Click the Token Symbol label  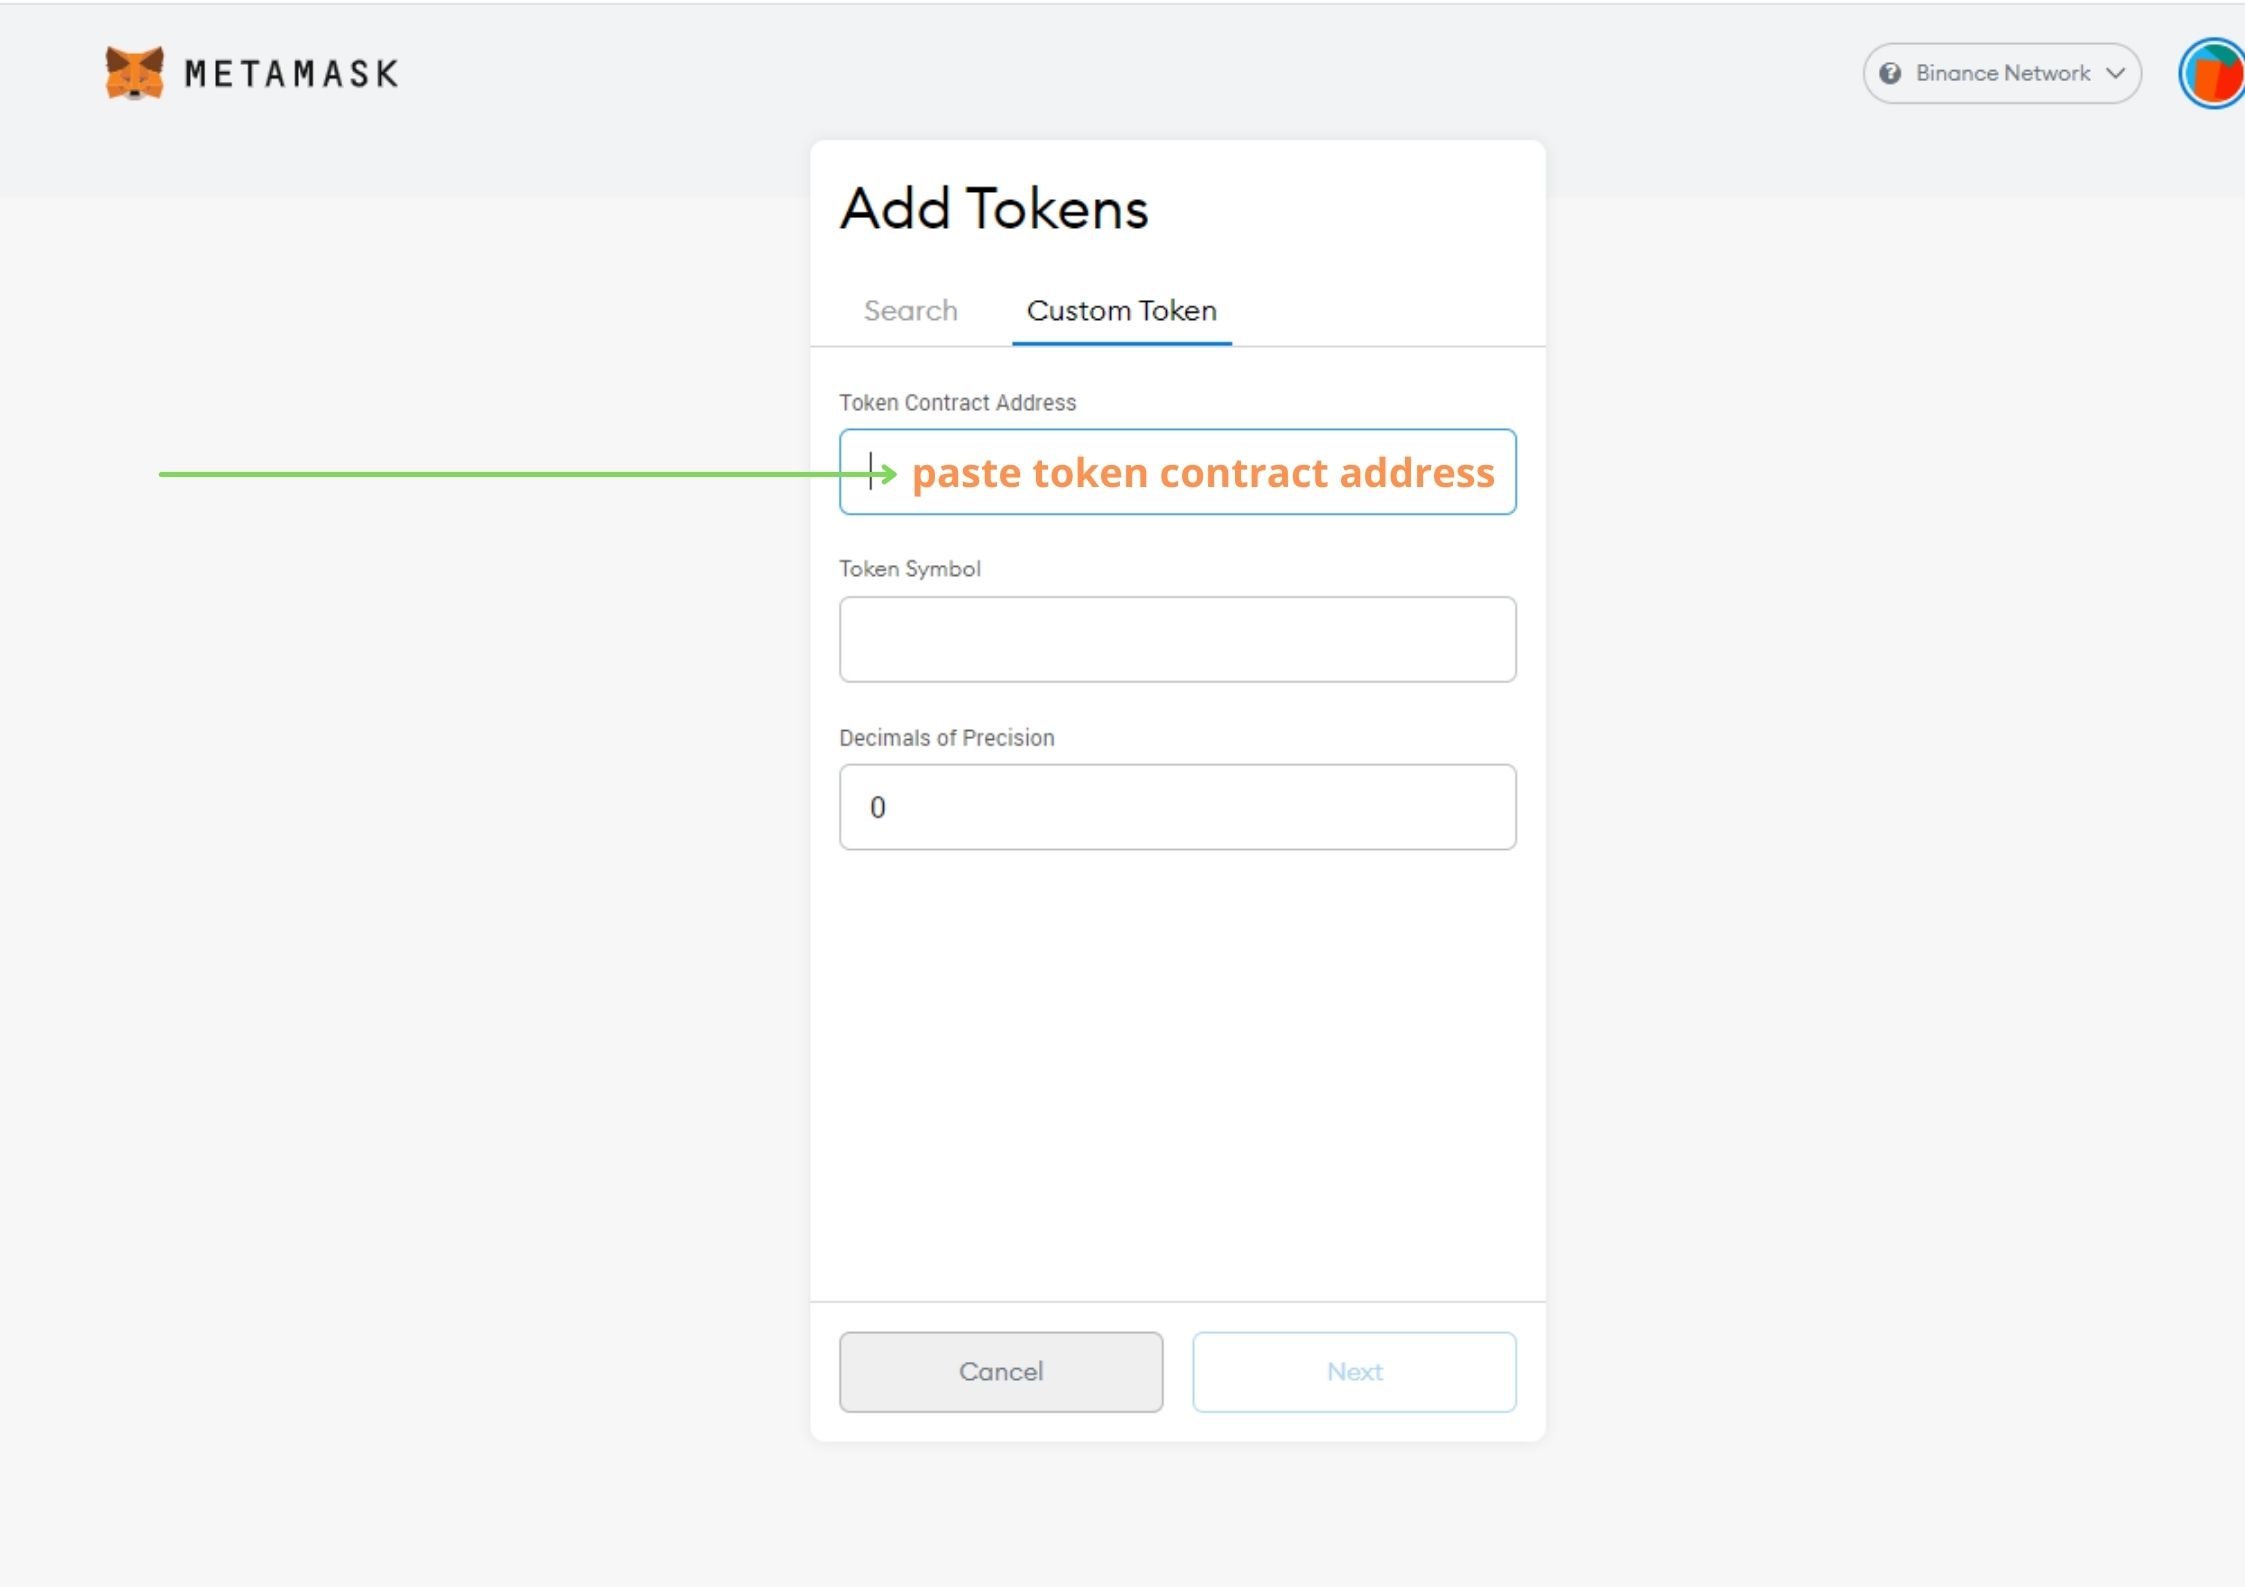click(x=909, y=569)
